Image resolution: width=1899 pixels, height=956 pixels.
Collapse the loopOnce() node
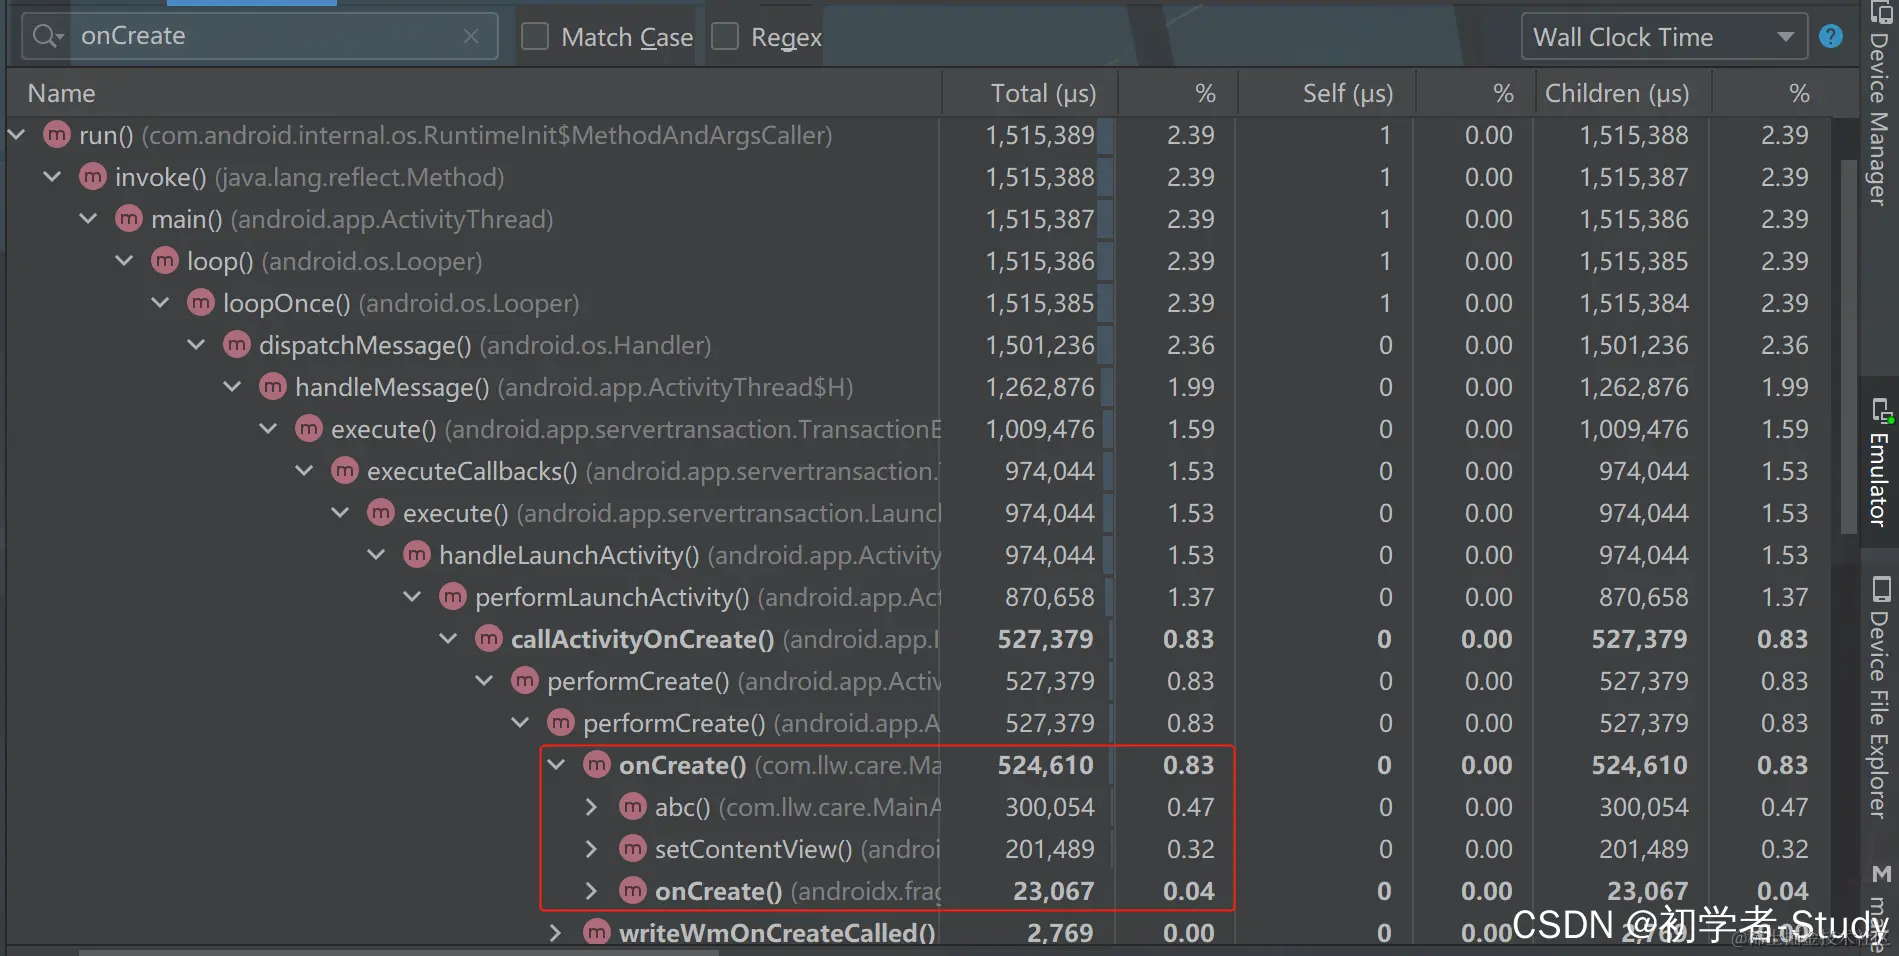click(x=161, y=302)
